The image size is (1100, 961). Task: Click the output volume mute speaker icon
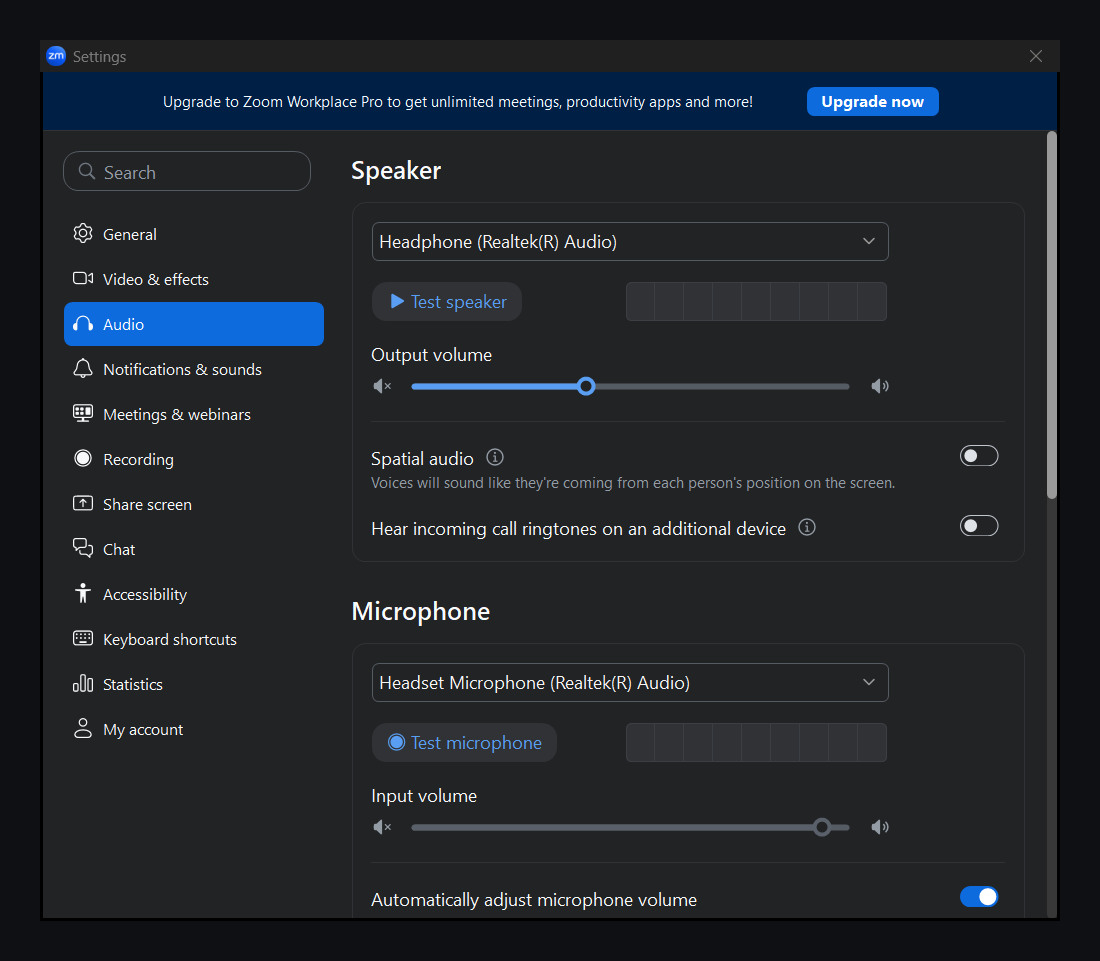[382, 386]
